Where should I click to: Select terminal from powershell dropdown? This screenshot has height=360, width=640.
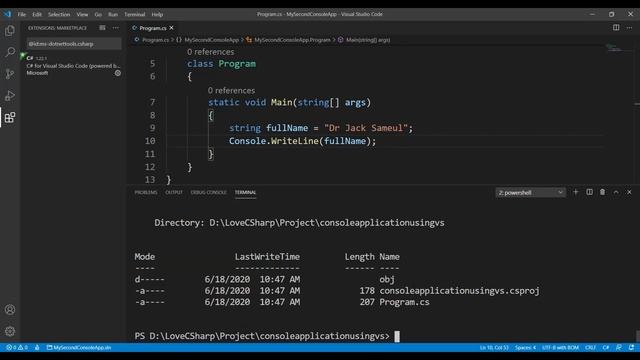point(530,192)
